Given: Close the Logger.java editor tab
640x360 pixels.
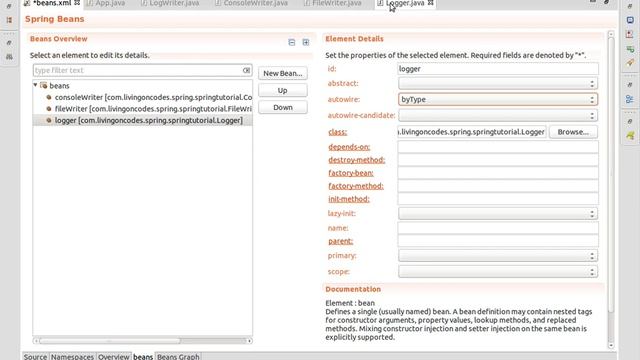Looking at the screenshot, I should 430,3.
